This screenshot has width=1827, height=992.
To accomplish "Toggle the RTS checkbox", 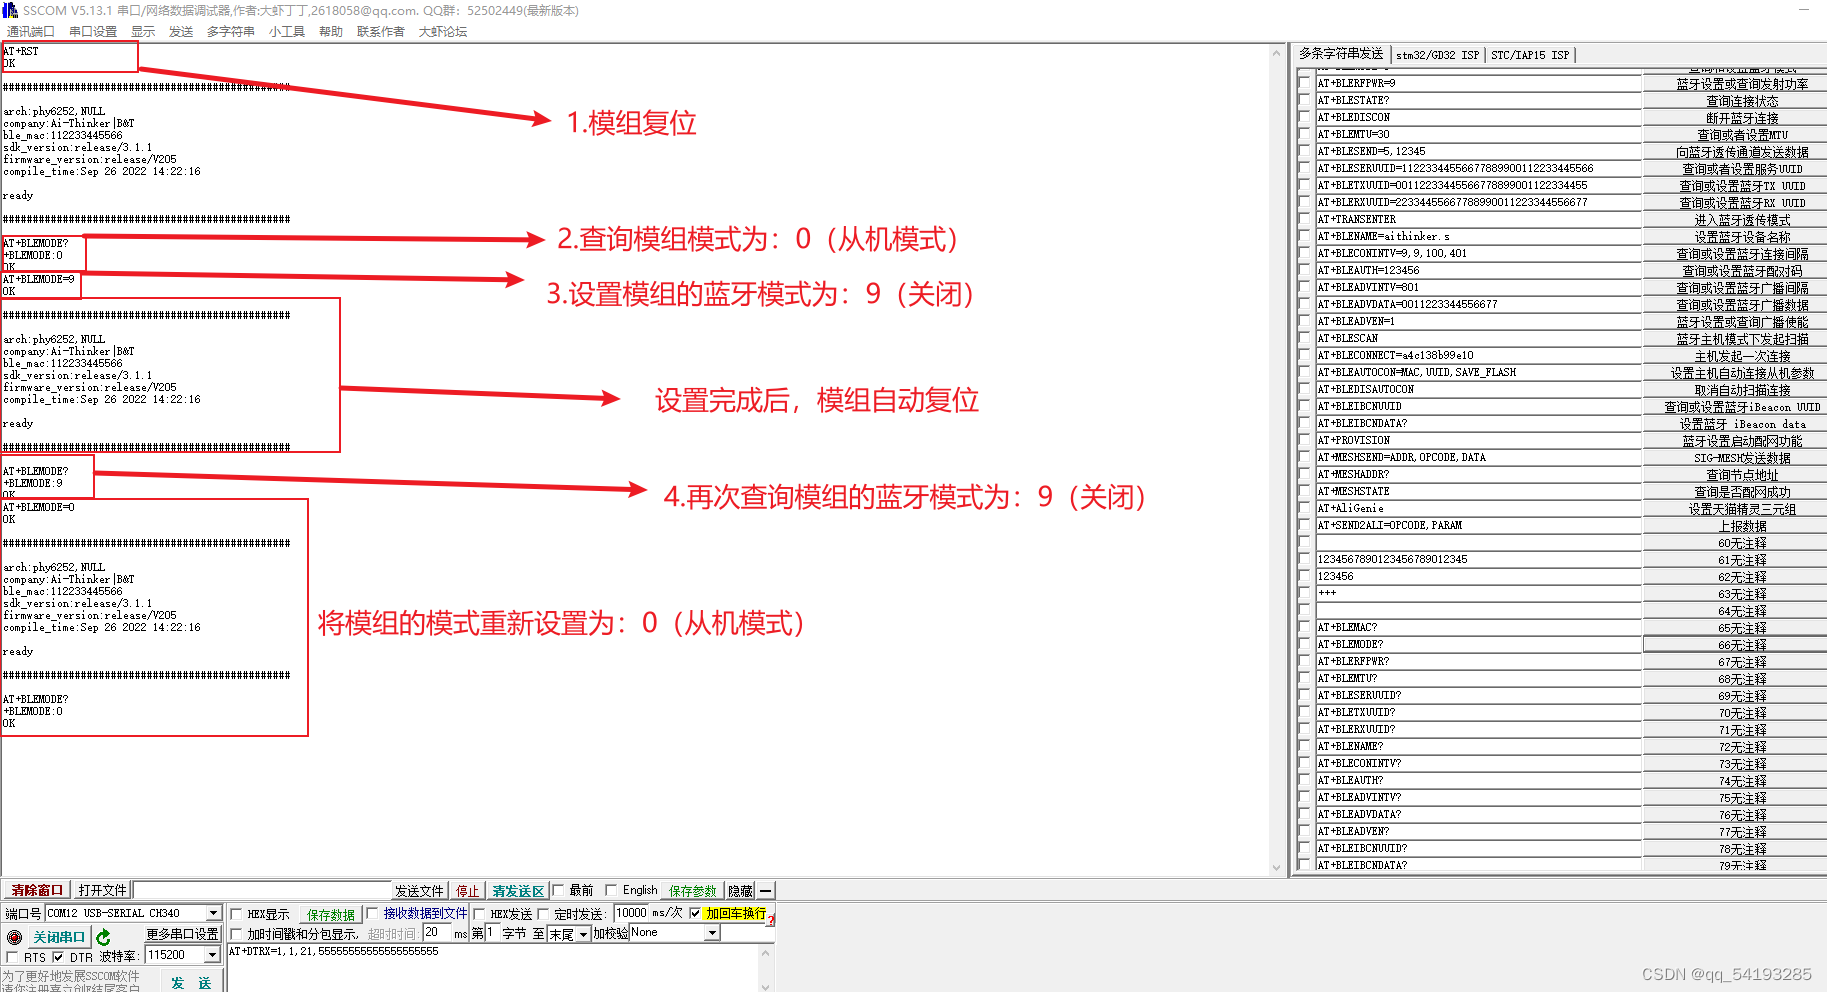I will click(12, 957).
